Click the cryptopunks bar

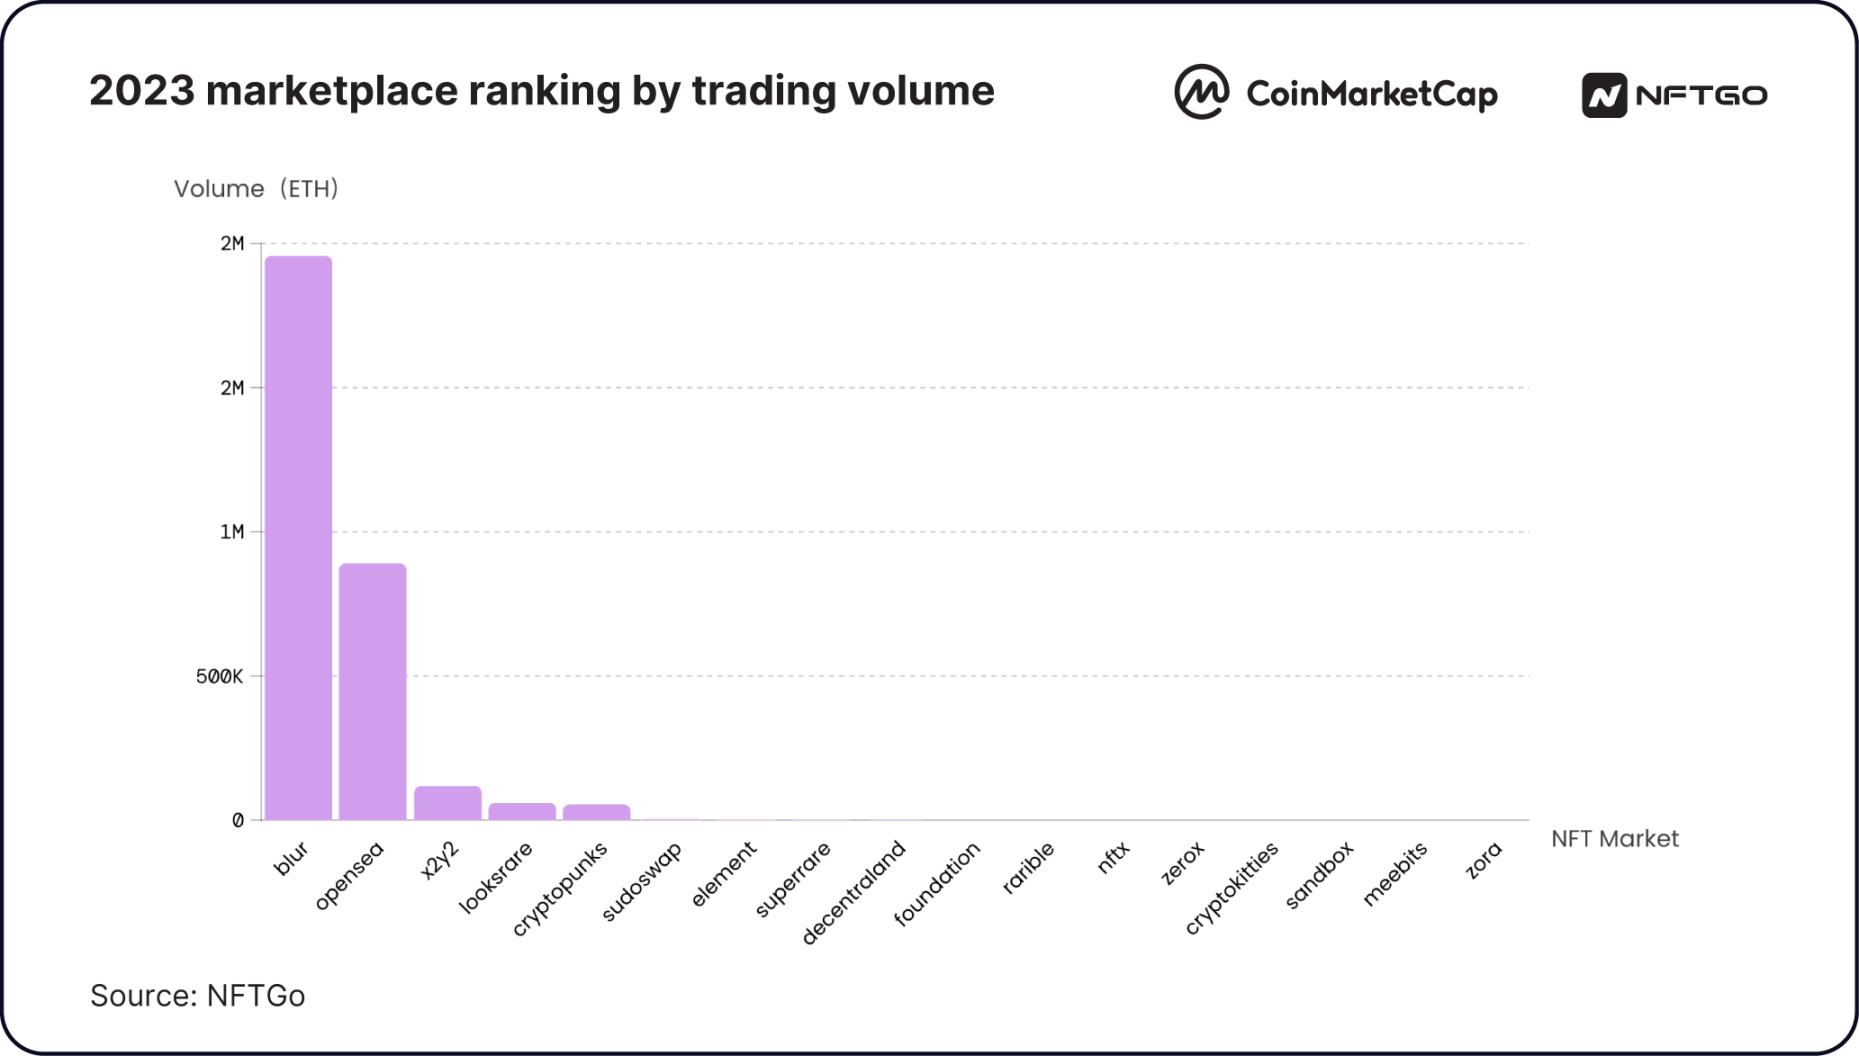596,812
